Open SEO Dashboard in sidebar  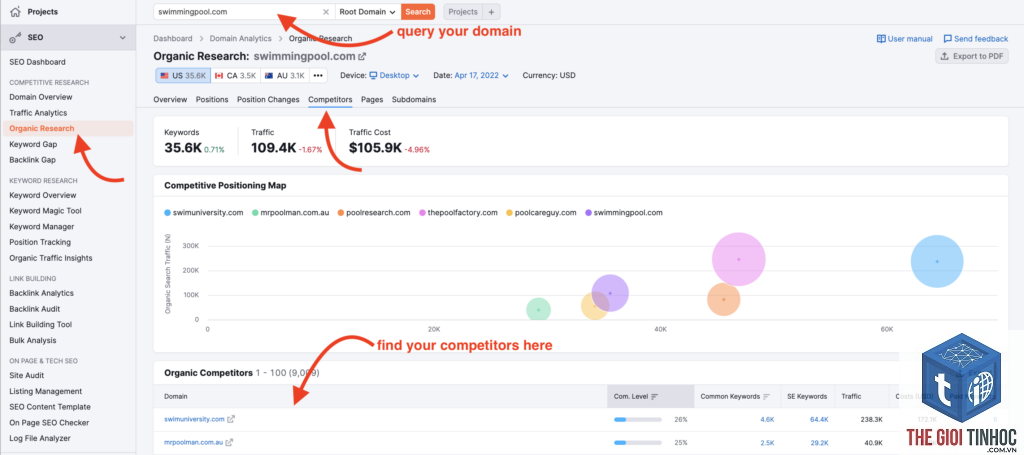point(37,62)
